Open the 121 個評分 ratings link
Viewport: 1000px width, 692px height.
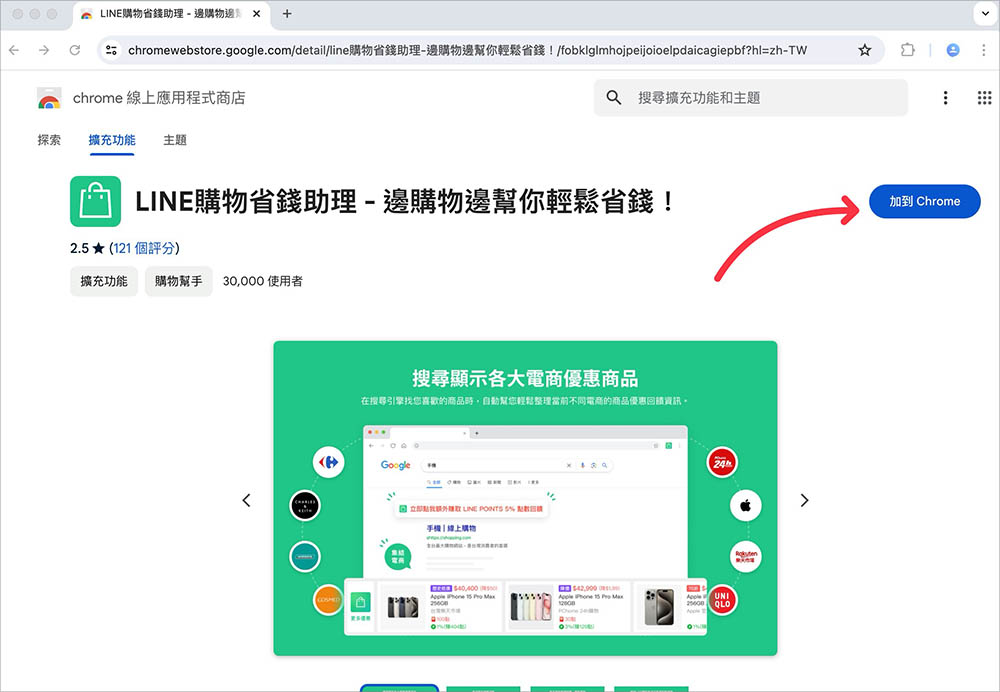tap(144, 248)
